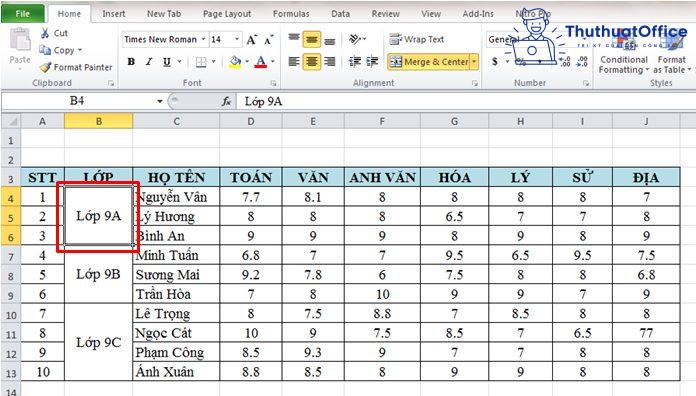
Task: Open the Add-Ins tab
Action: [478, 14]
